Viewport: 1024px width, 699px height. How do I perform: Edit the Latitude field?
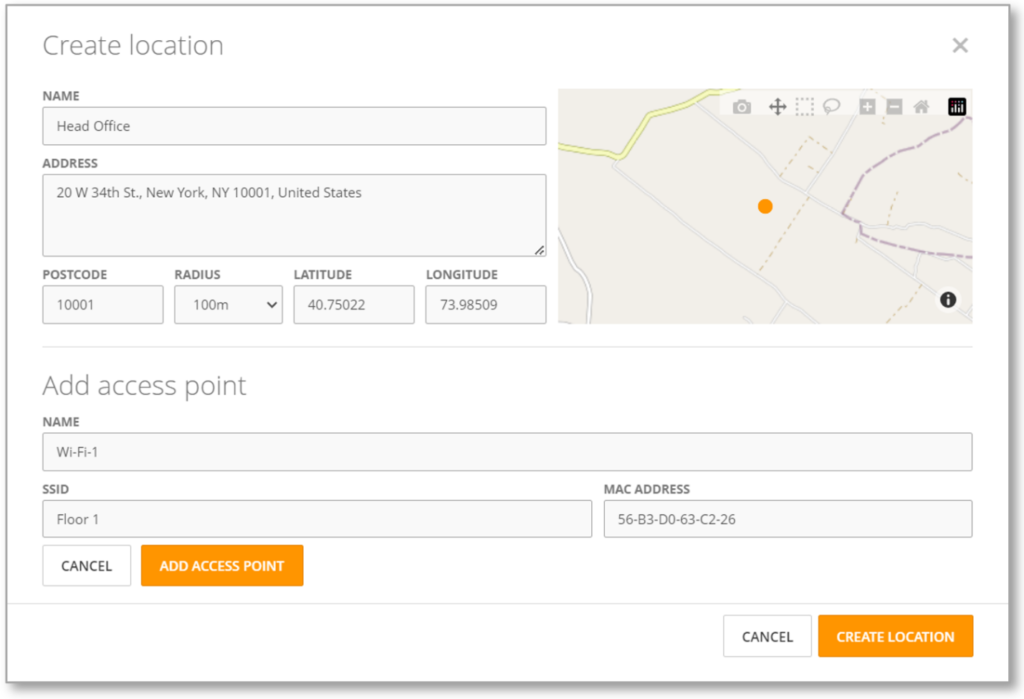click(x=353, y=305)
